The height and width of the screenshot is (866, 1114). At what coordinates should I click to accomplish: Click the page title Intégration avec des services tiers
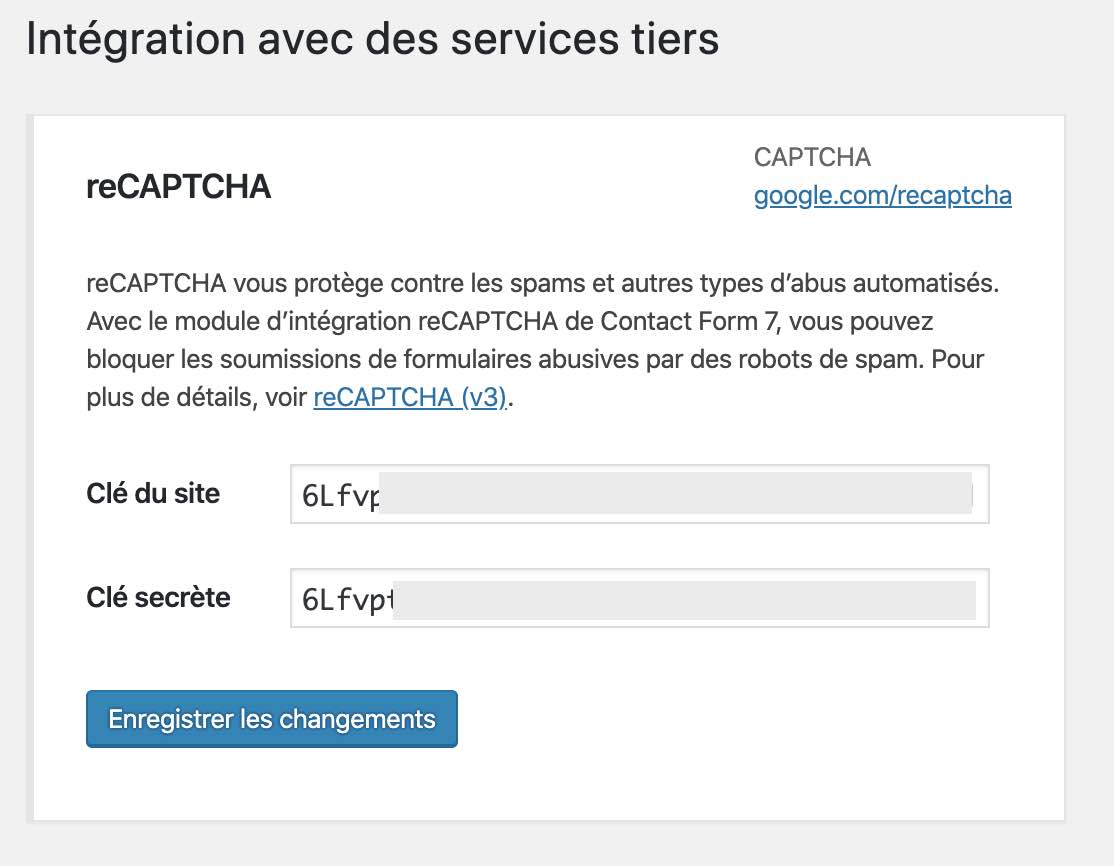click(x=372, y=39)
